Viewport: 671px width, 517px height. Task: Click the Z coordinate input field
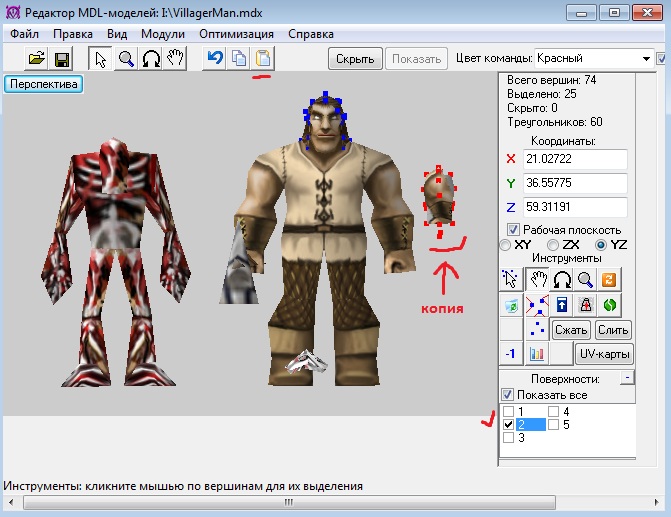pyautogui.click(x=575, y=207)
